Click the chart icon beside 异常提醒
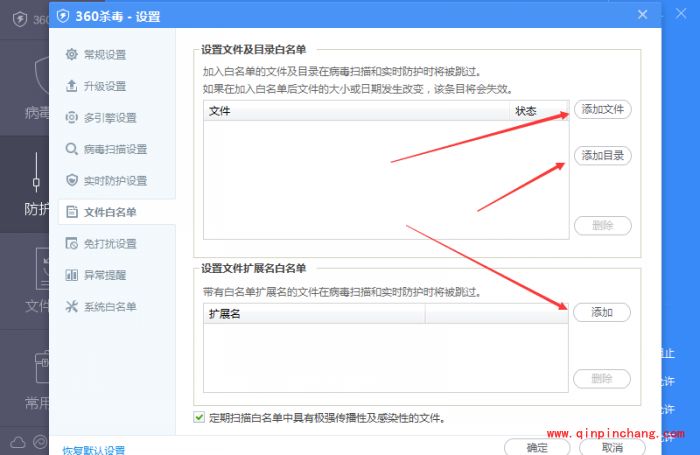The image size is (700, 455). (71, 274)
